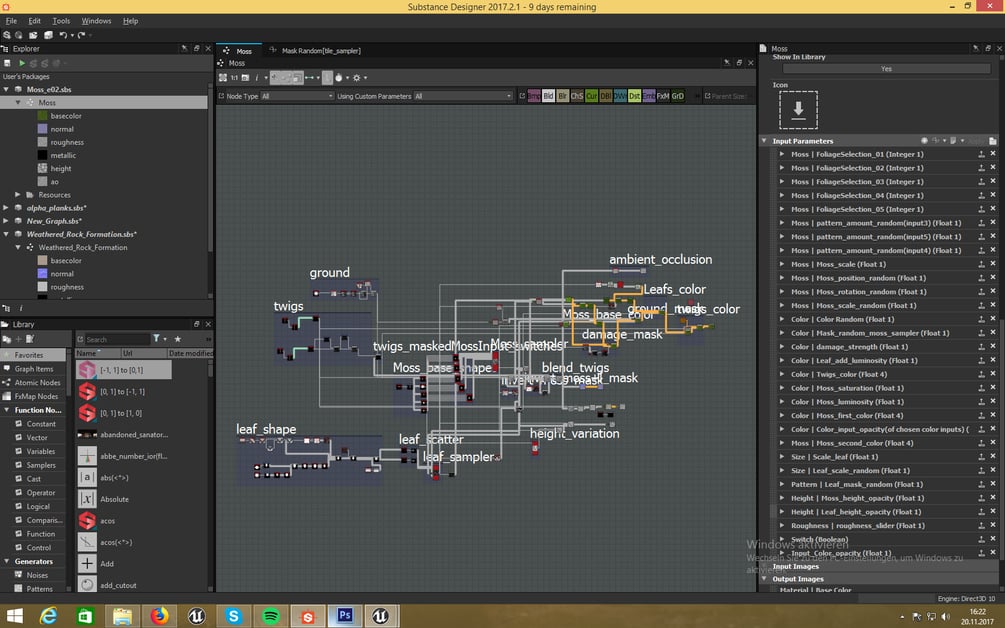Open the Node Type dropdown
Screen dimensions: 1005x628
pyautogui.click(x=297, y=96)
